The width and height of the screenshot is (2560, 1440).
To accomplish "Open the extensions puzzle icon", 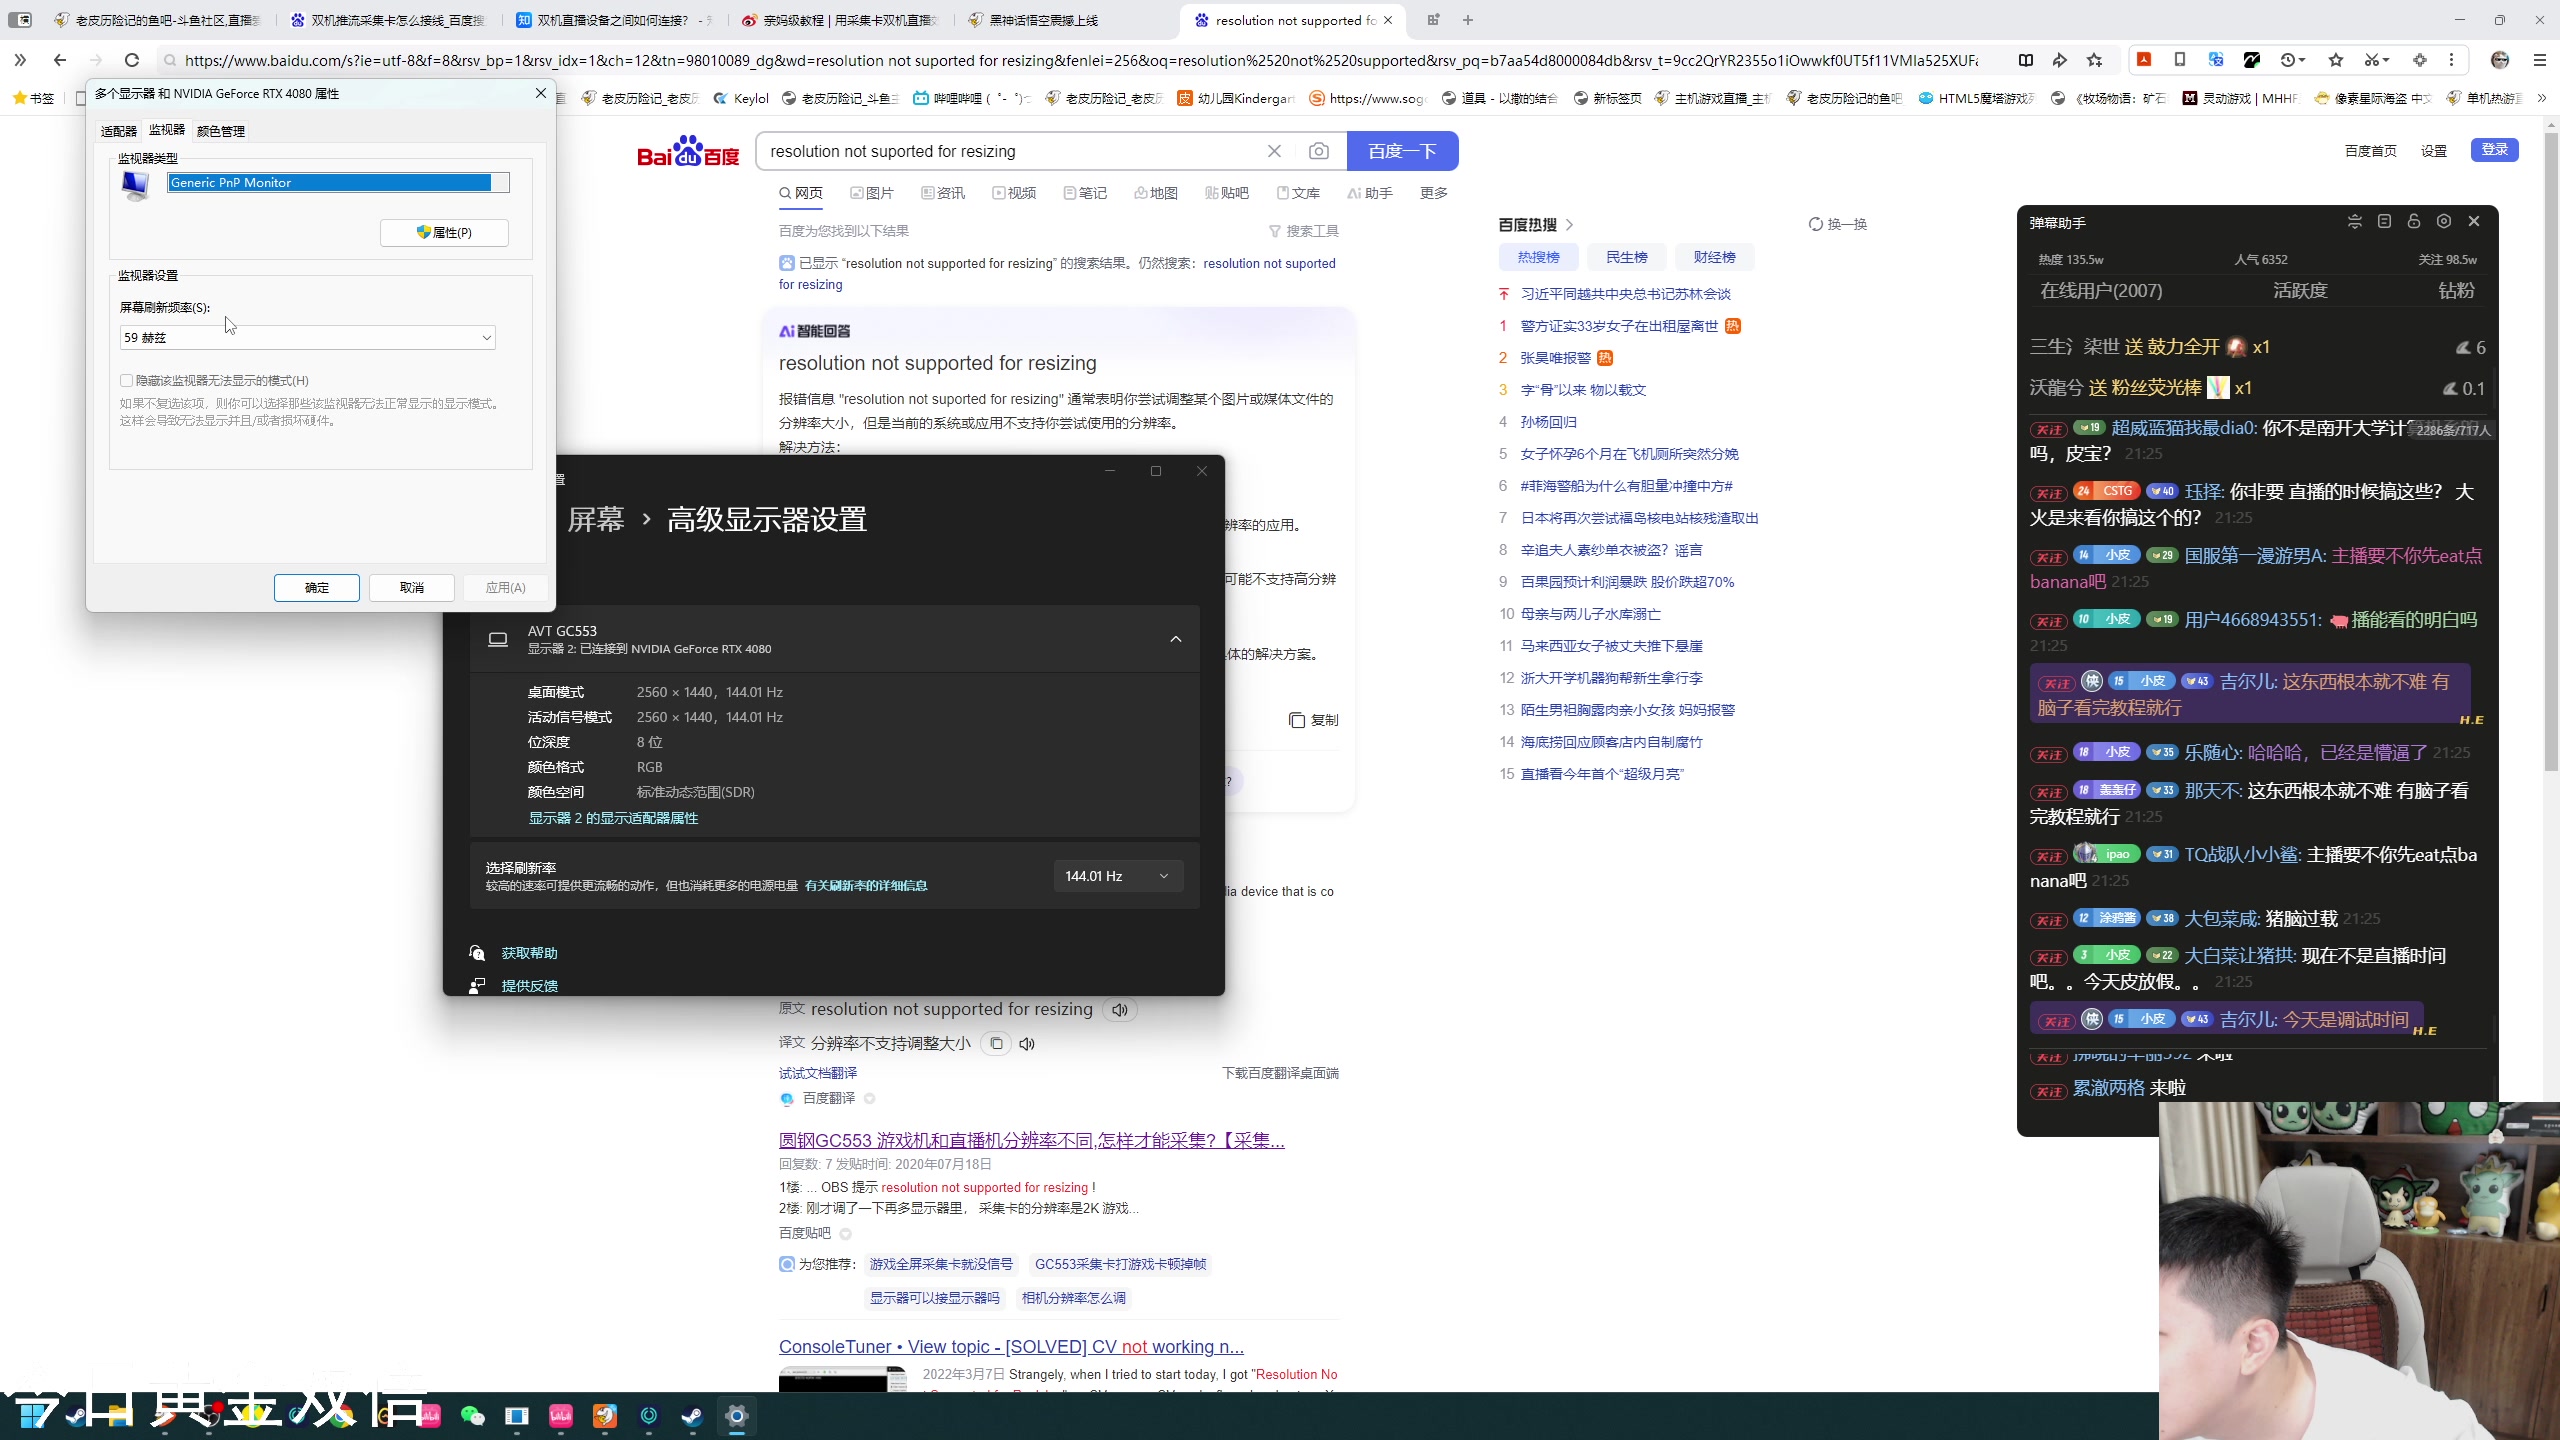I will (2420, 60).
